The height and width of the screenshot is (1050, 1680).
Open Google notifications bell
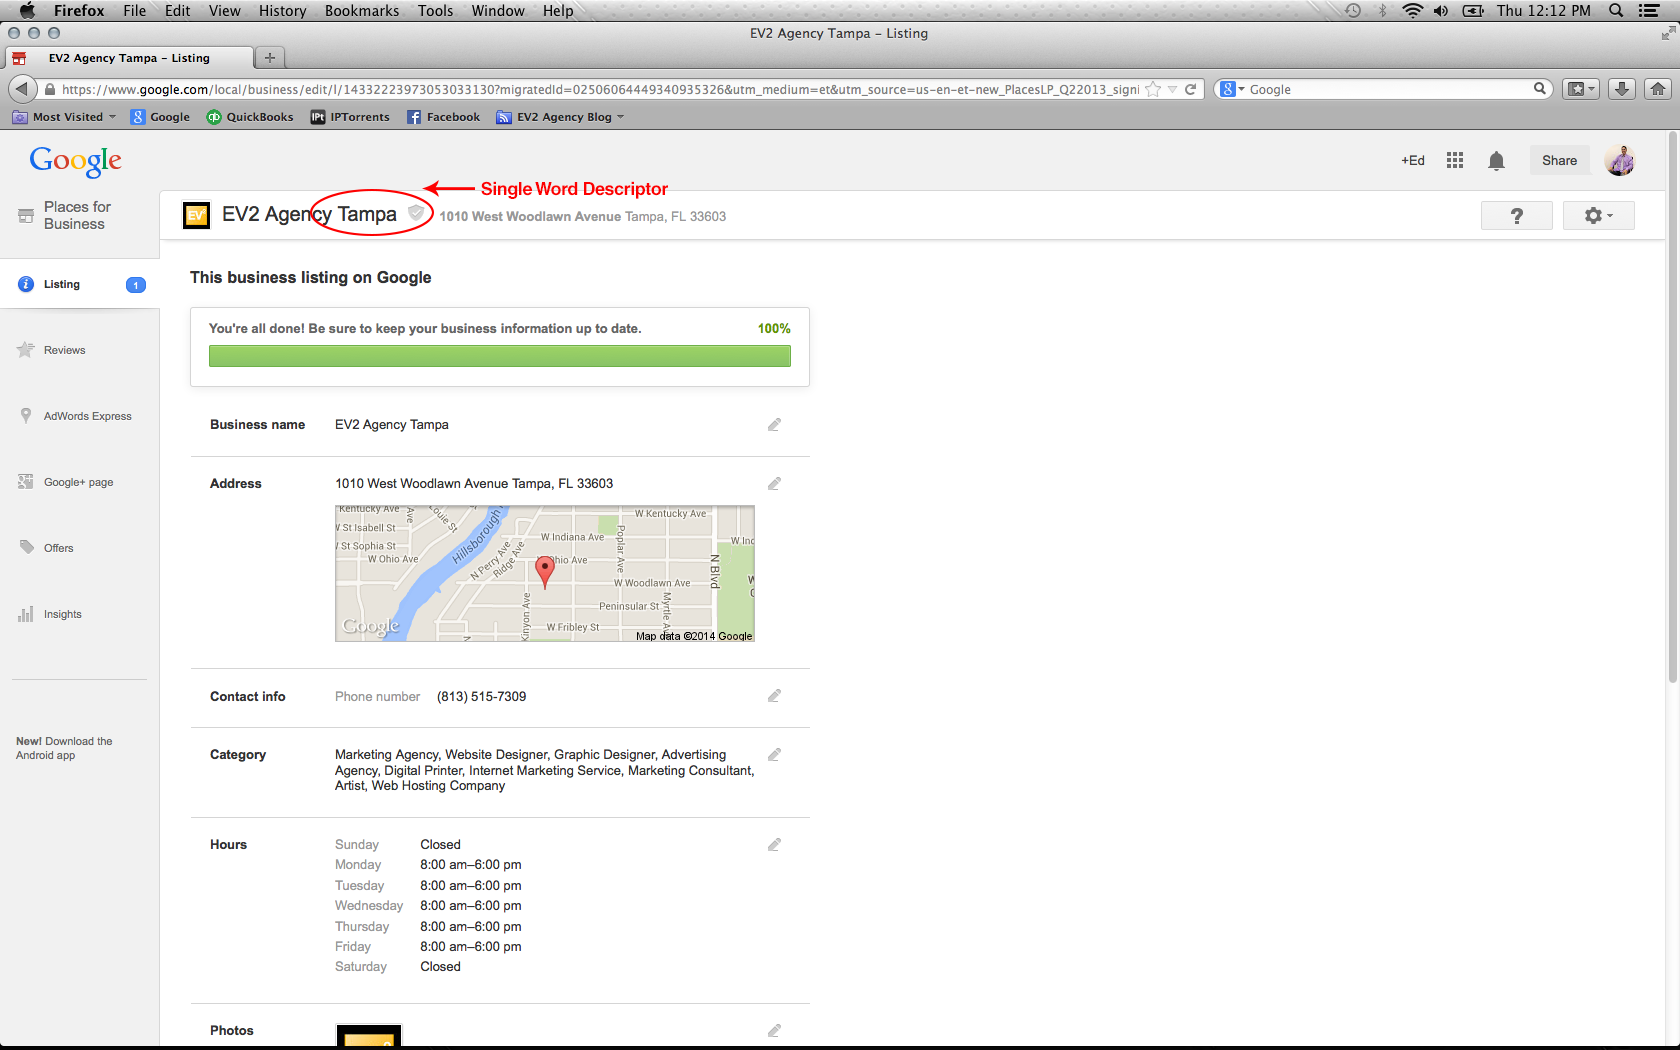pos(1496,161)
